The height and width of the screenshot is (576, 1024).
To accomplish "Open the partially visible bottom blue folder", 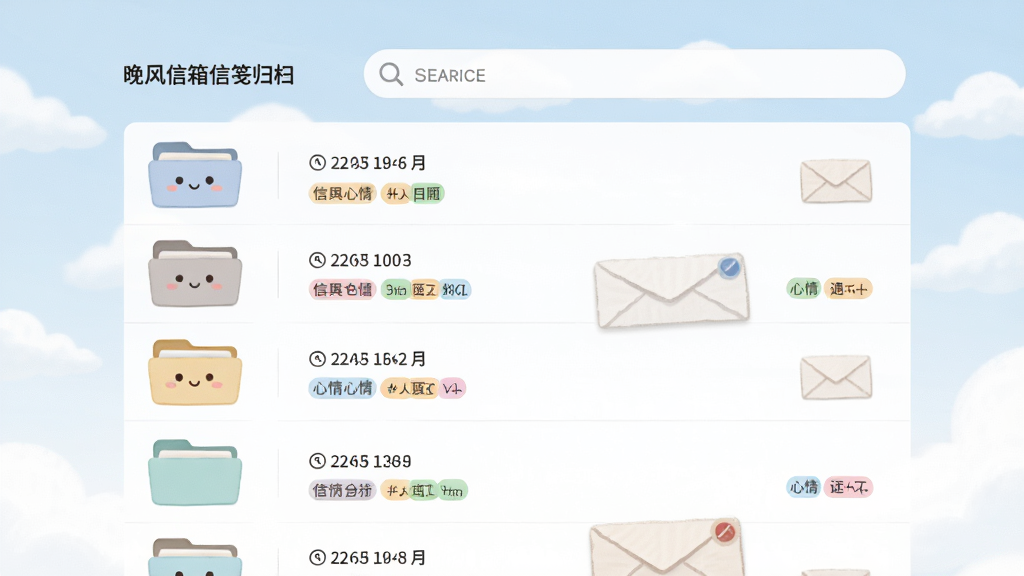I will point(195,557).
